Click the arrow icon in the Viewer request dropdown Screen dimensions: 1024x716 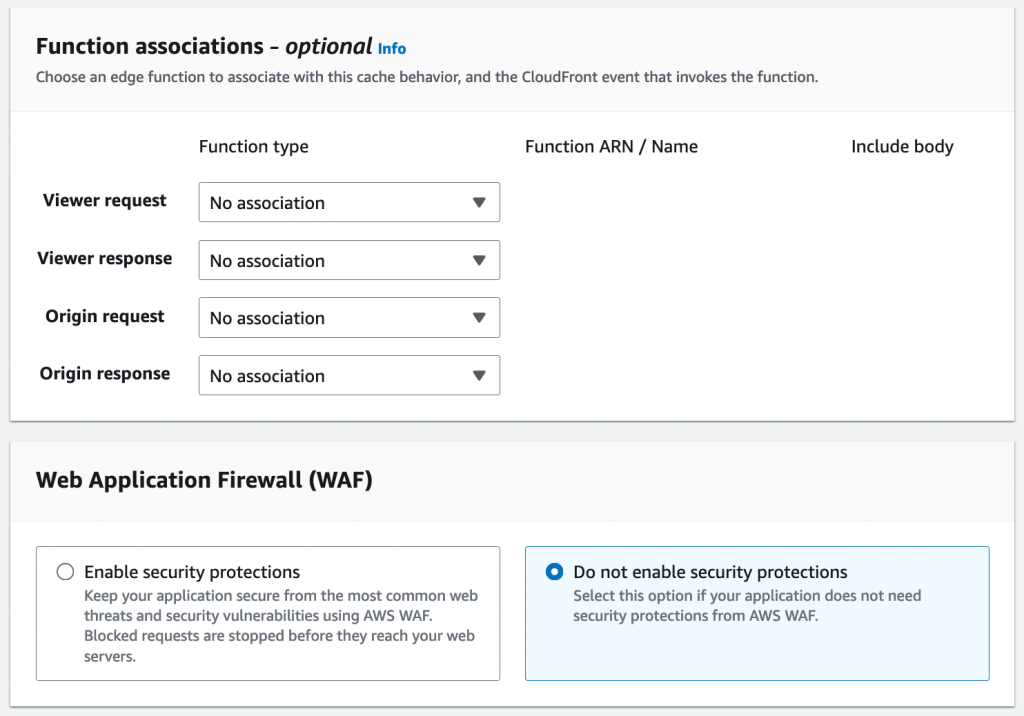[x=479, y=202]
